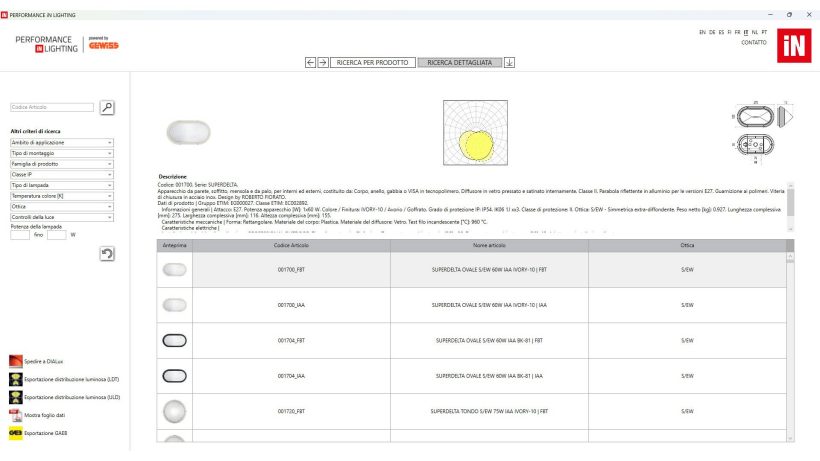Open the PDF data sheet icon
Screen dimensions: 820x461
[15, 415]
